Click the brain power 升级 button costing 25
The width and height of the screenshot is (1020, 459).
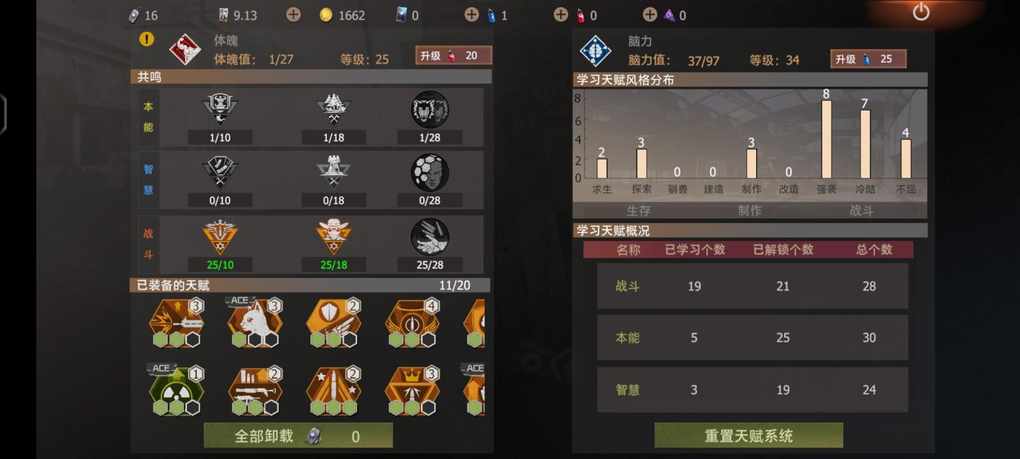(868, 59)
